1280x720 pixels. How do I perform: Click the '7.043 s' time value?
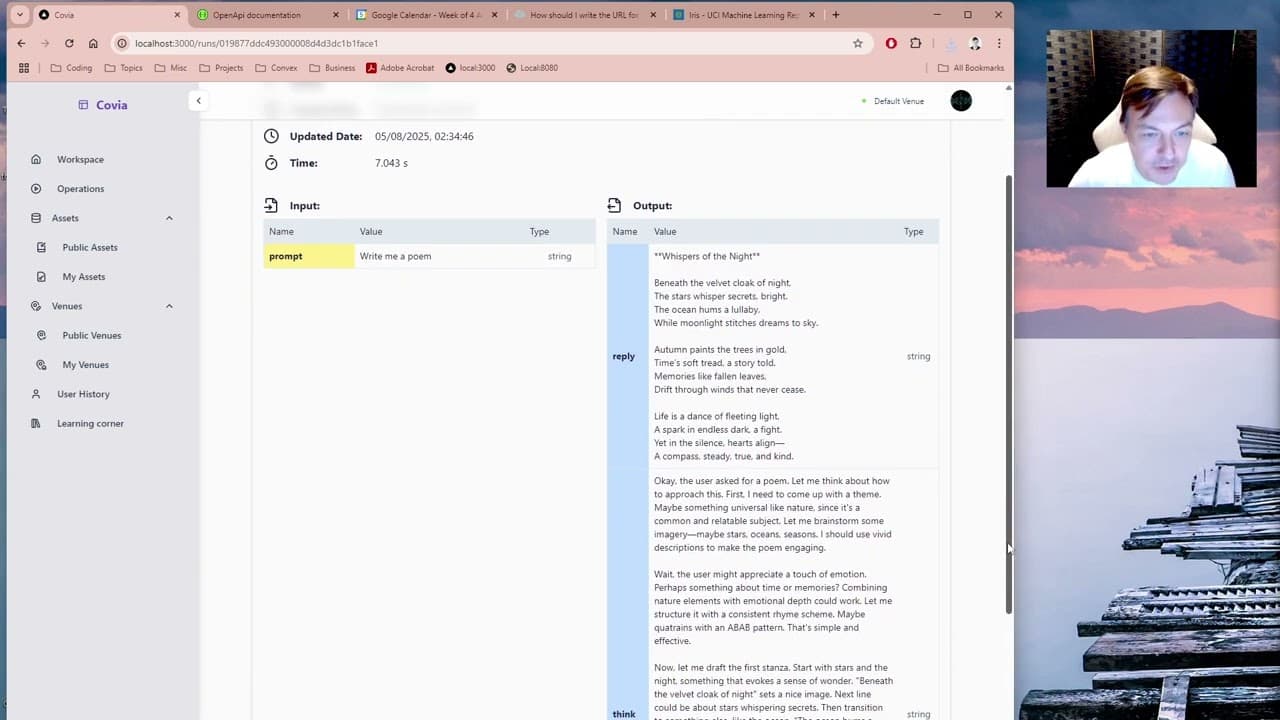tap(391, 163)
